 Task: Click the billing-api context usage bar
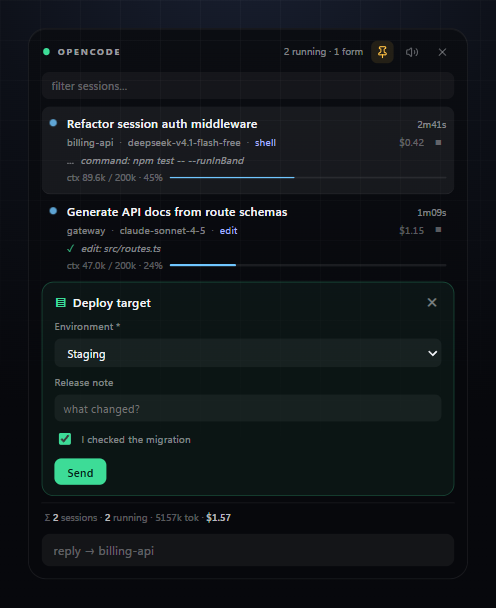308,178
